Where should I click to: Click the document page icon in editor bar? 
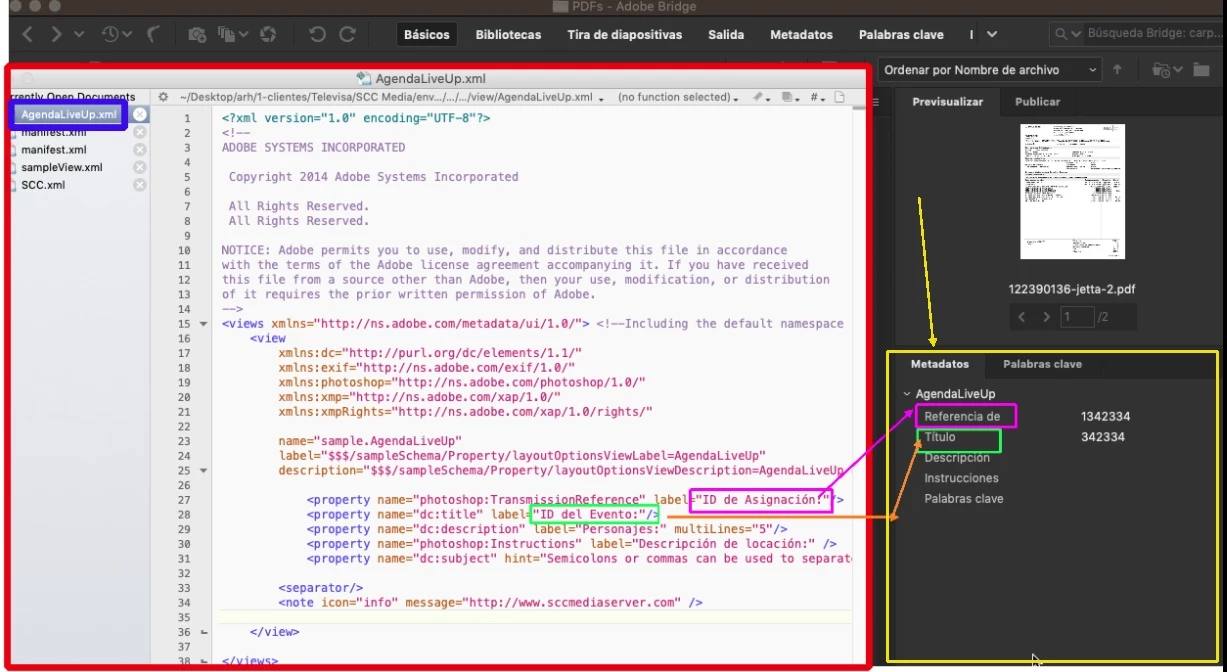click(840, 98)
